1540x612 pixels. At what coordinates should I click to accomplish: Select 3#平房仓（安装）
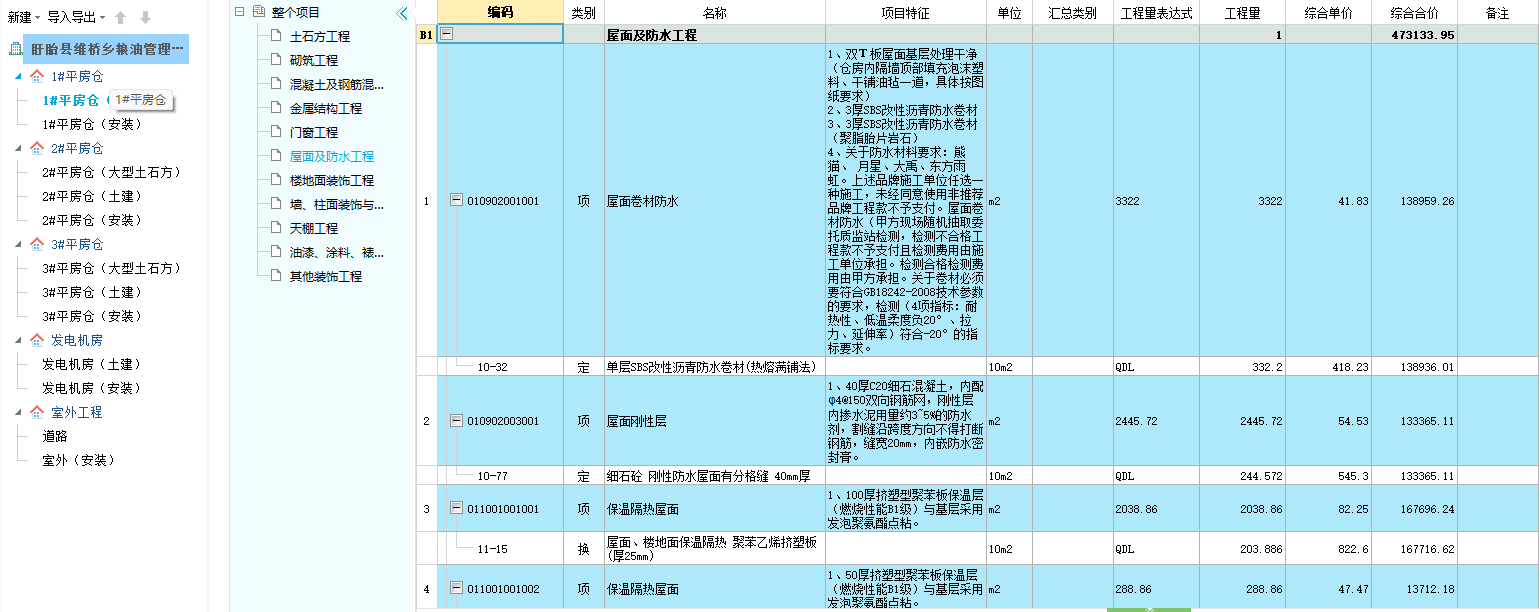[92, 316]
